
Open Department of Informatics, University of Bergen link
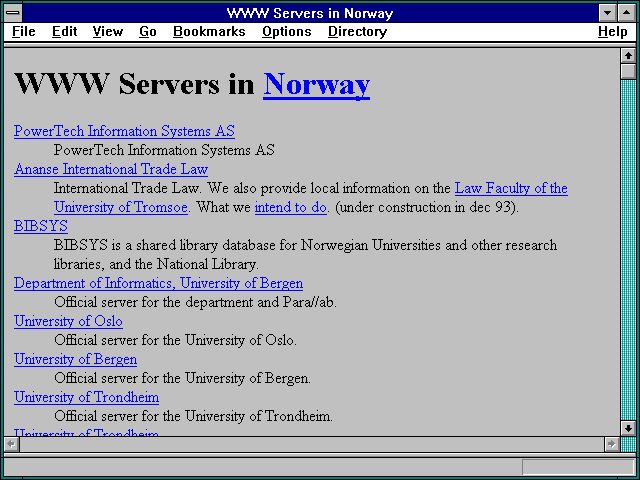158,283
